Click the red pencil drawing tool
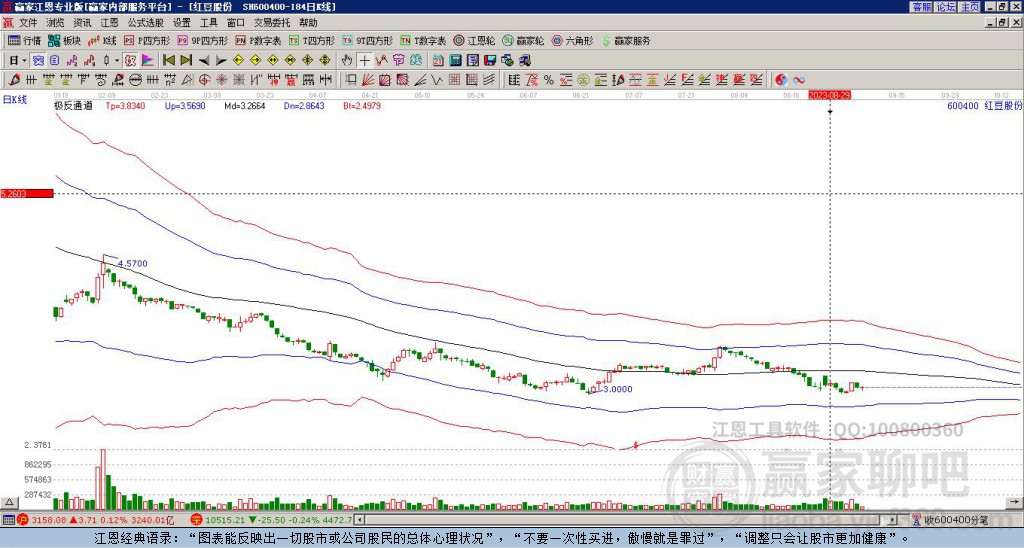The width and height of the screenshot is (1024, 548). [x=14, y=80]
